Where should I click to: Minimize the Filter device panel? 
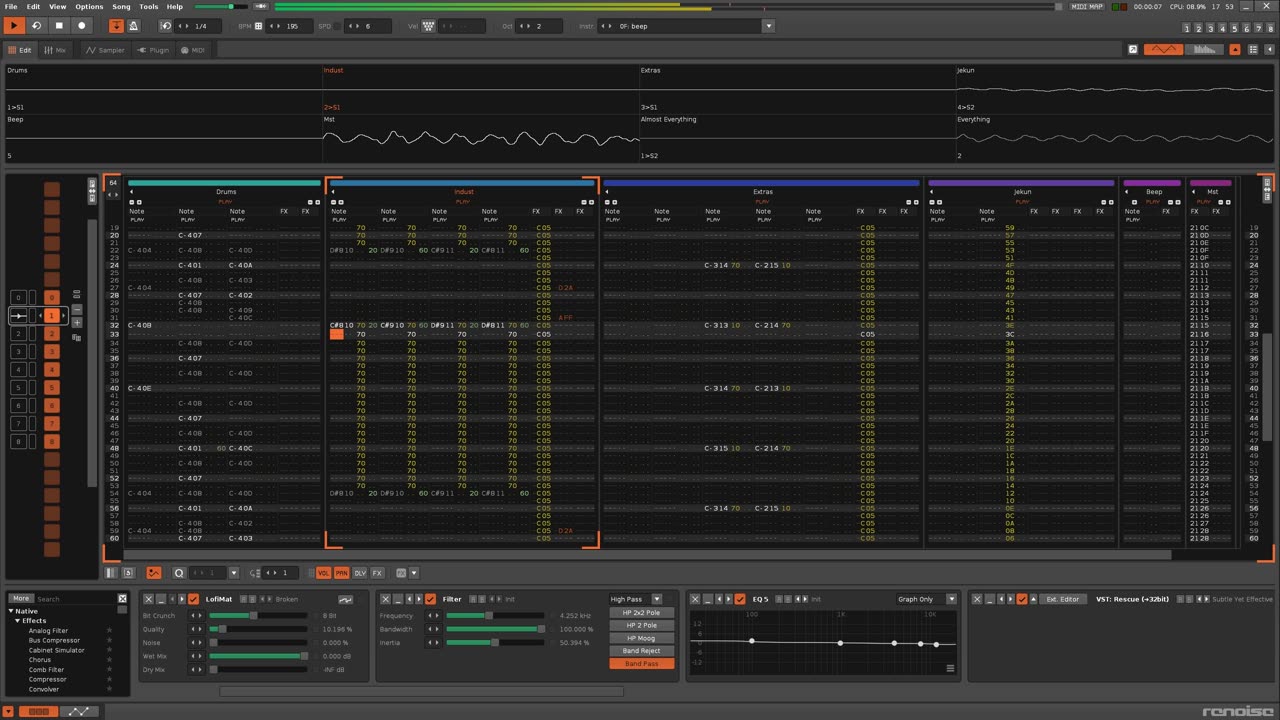pyautogui.click(x=398, y=599)
